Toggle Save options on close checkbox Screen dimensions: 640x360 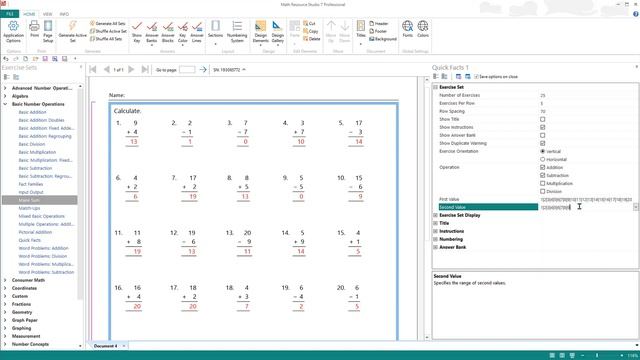click(476, 77)
